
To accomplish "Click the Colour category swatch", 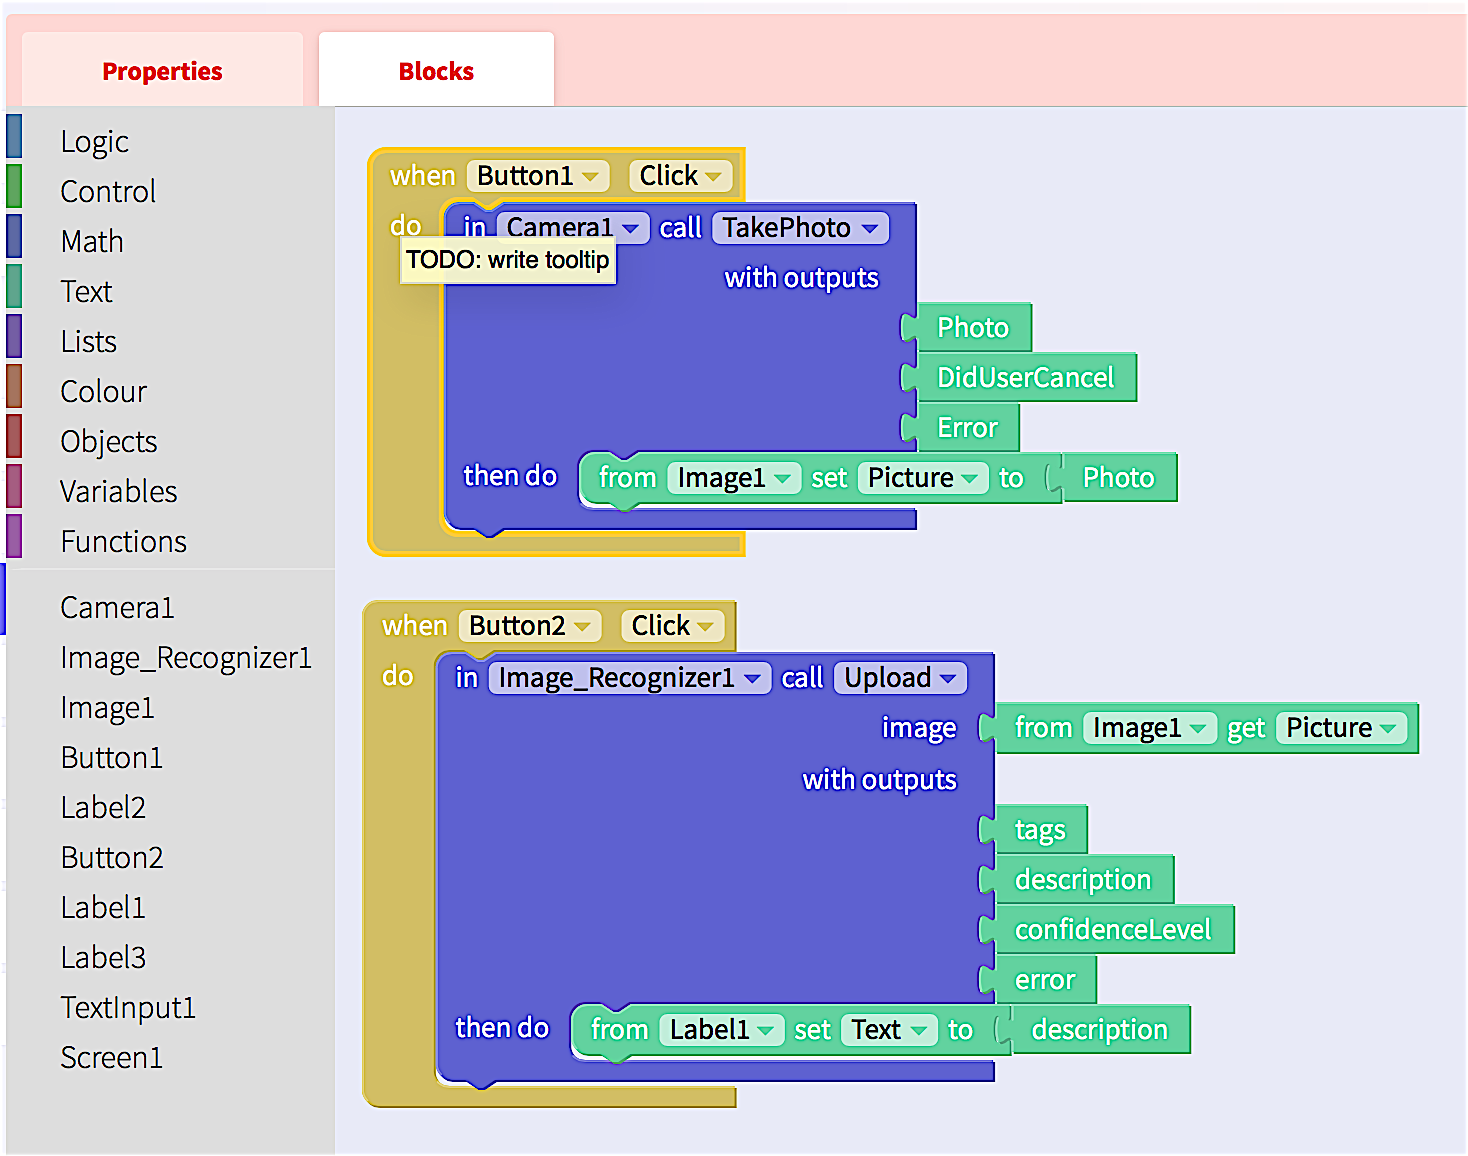I will (14, 387).
